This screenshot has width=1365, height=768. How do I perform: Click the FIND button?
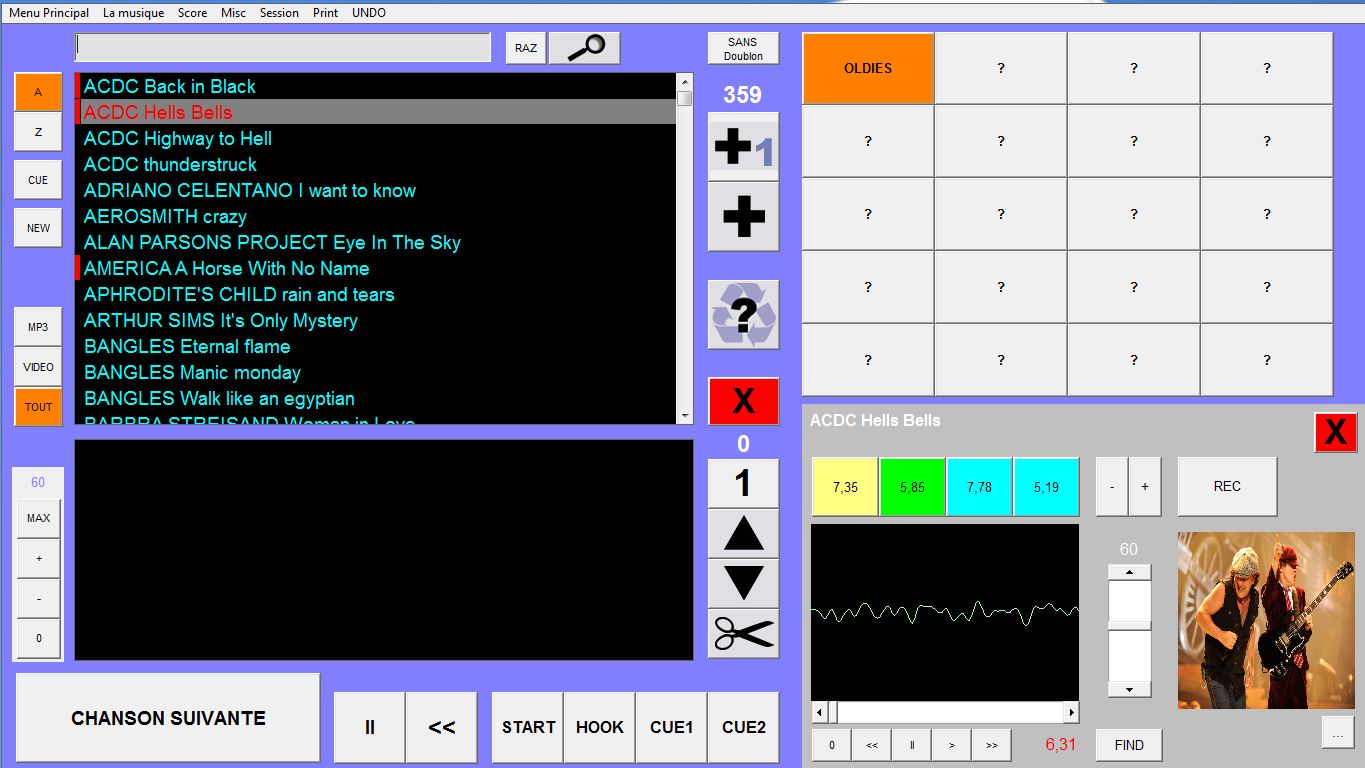pos(1129,745)
